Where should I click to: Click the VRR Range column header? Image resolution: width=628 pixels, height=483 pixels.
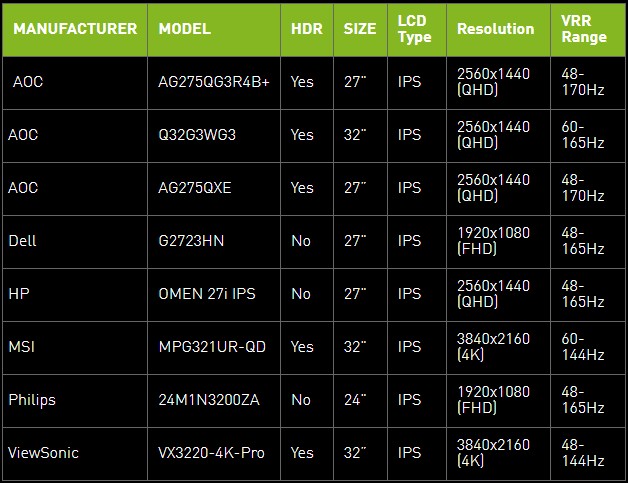click(584, 29)
